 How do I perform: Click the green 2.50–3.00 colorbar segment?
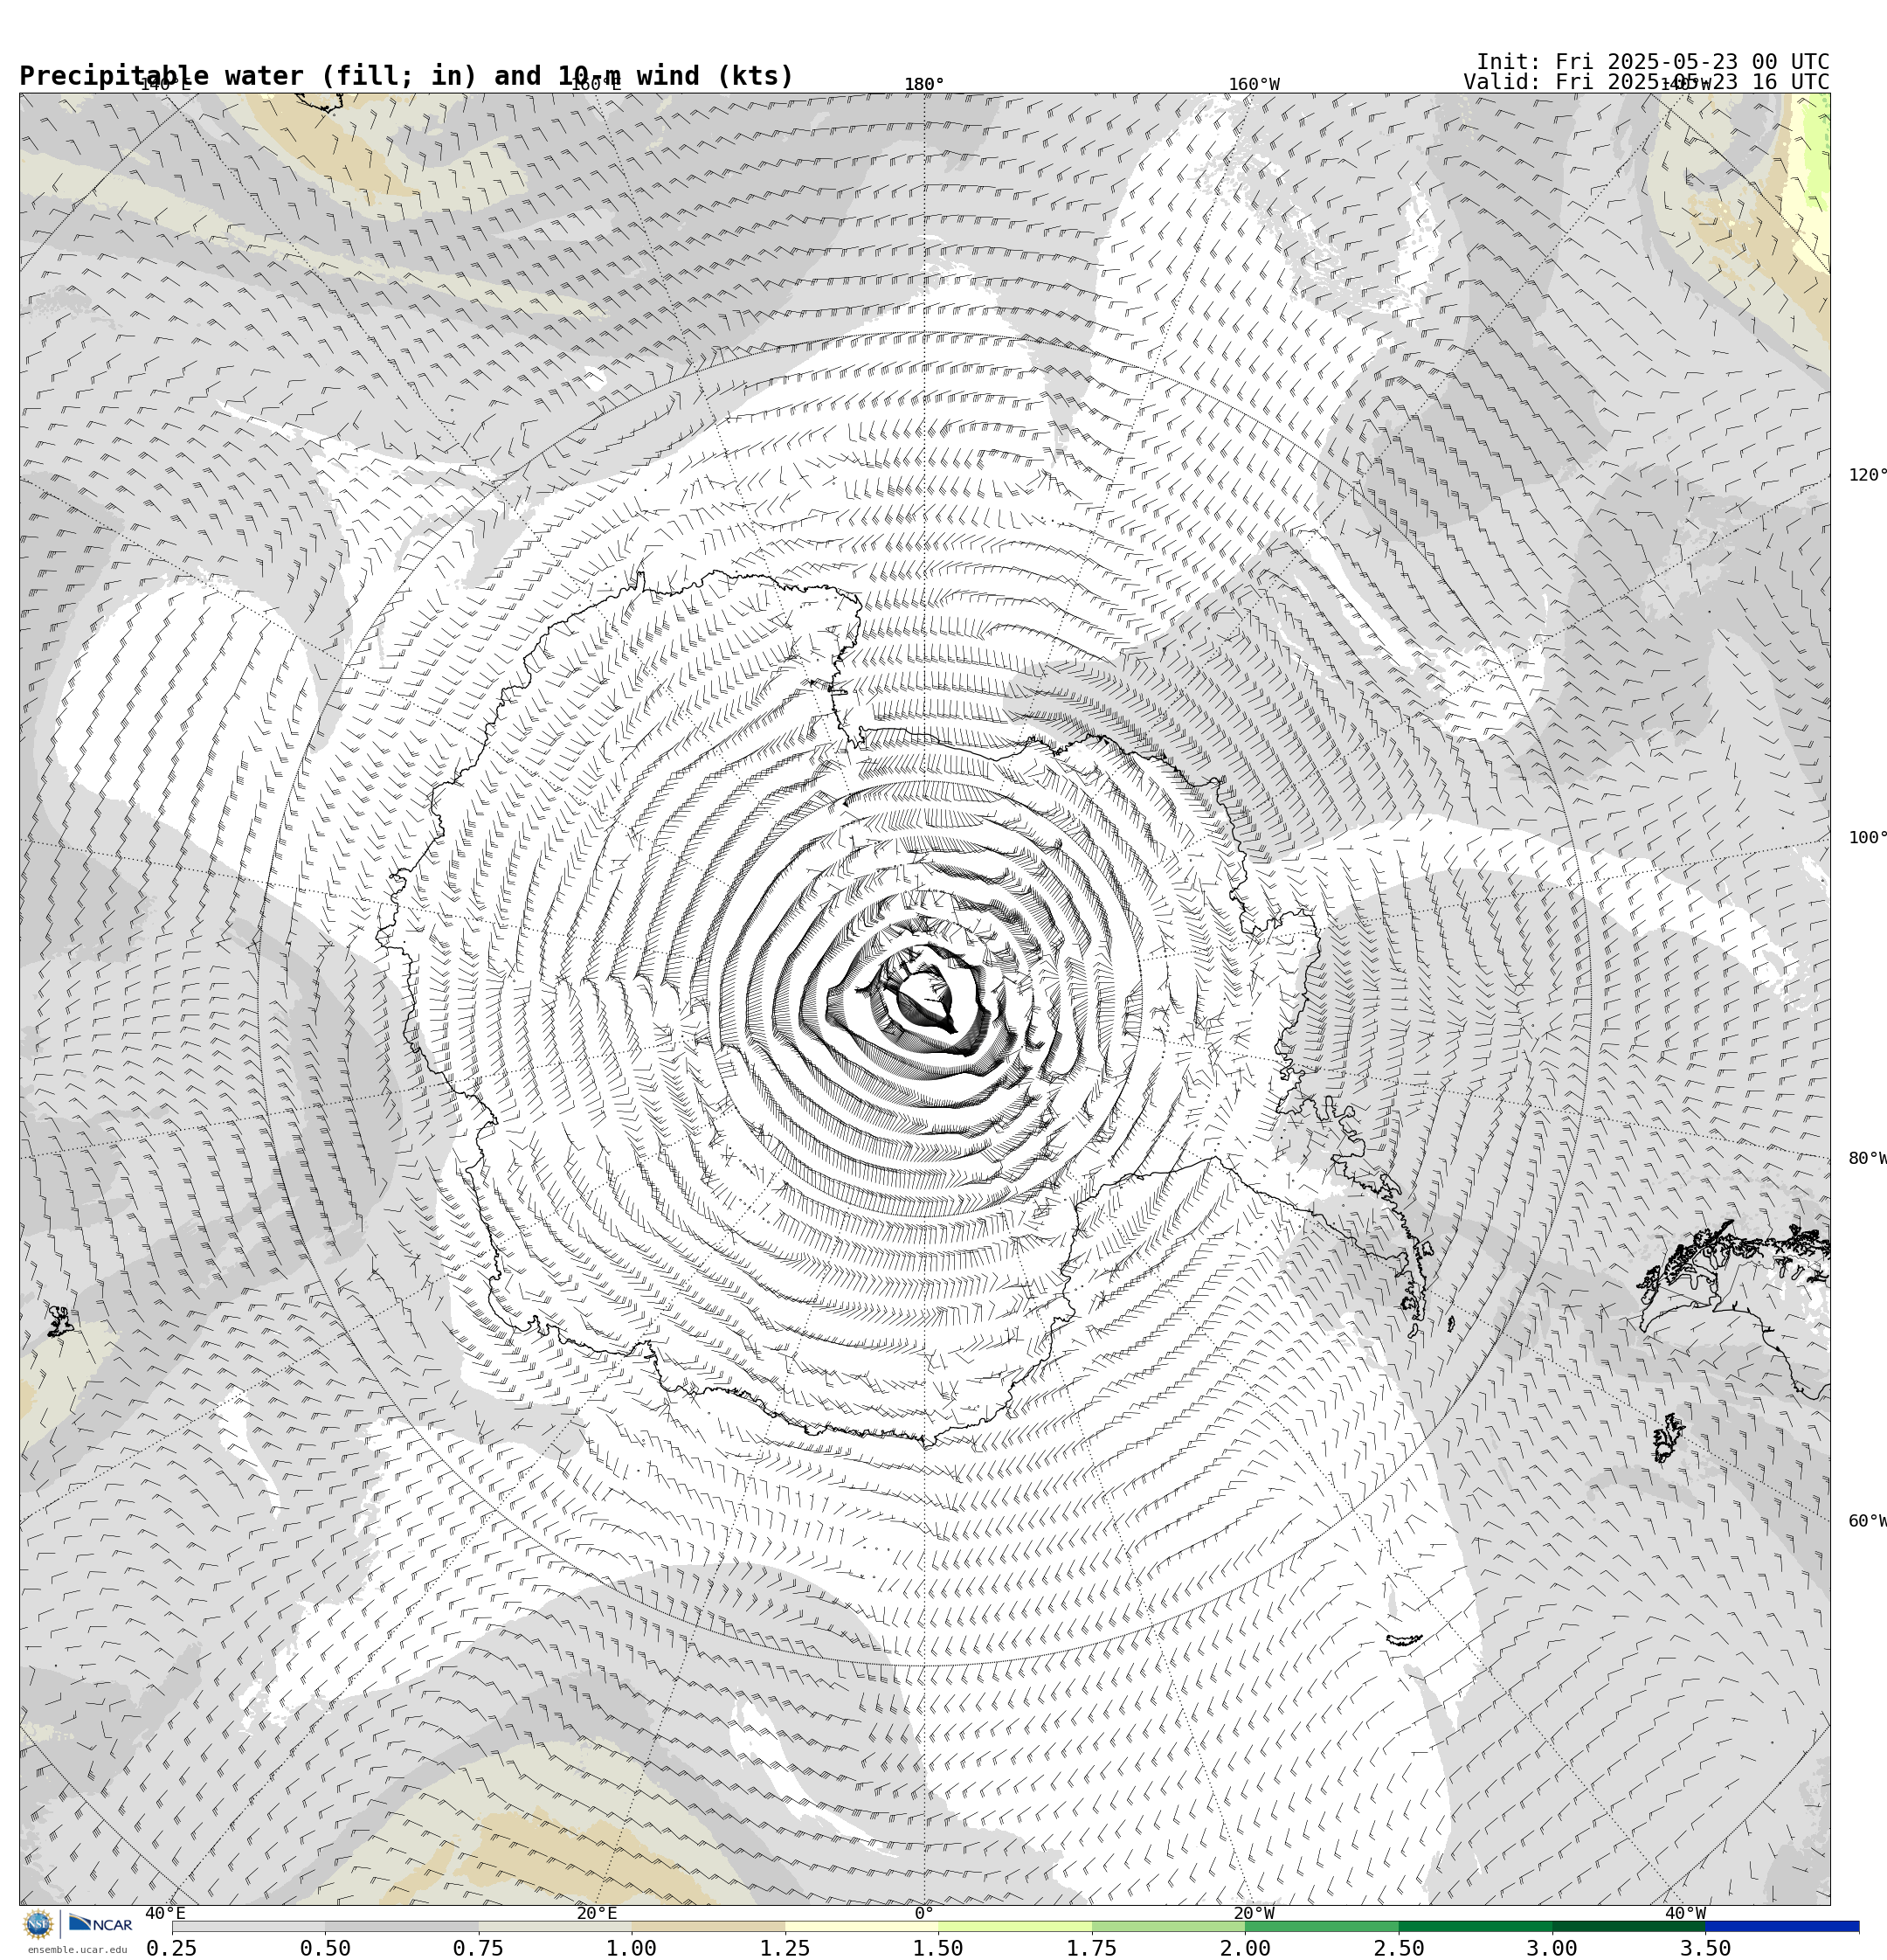[1476, 1926]
